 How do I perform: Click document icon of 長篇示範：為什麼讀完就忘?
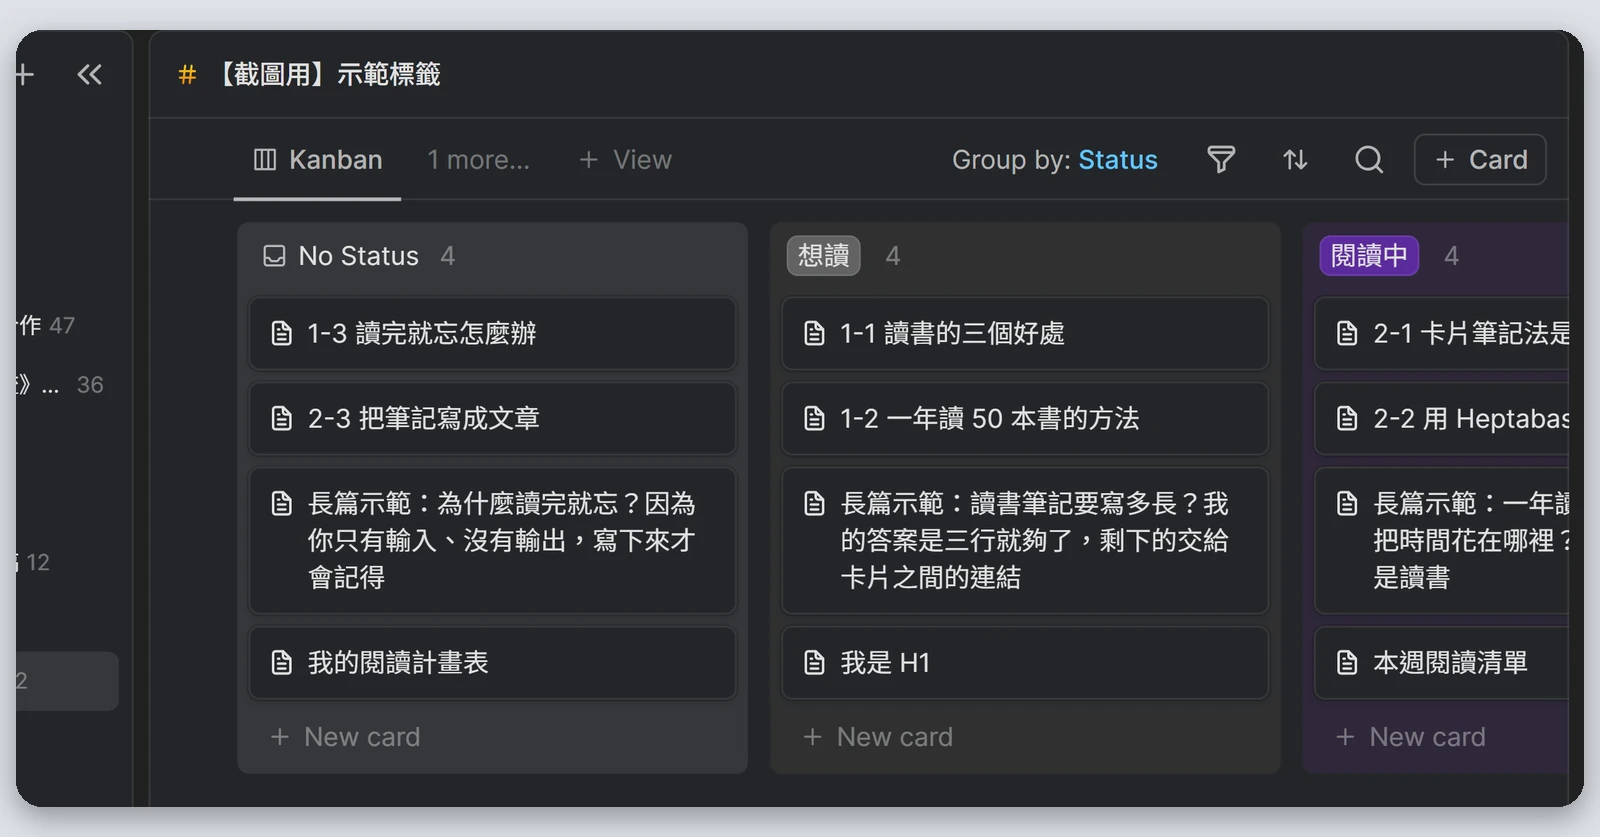(x=282, y=503)
